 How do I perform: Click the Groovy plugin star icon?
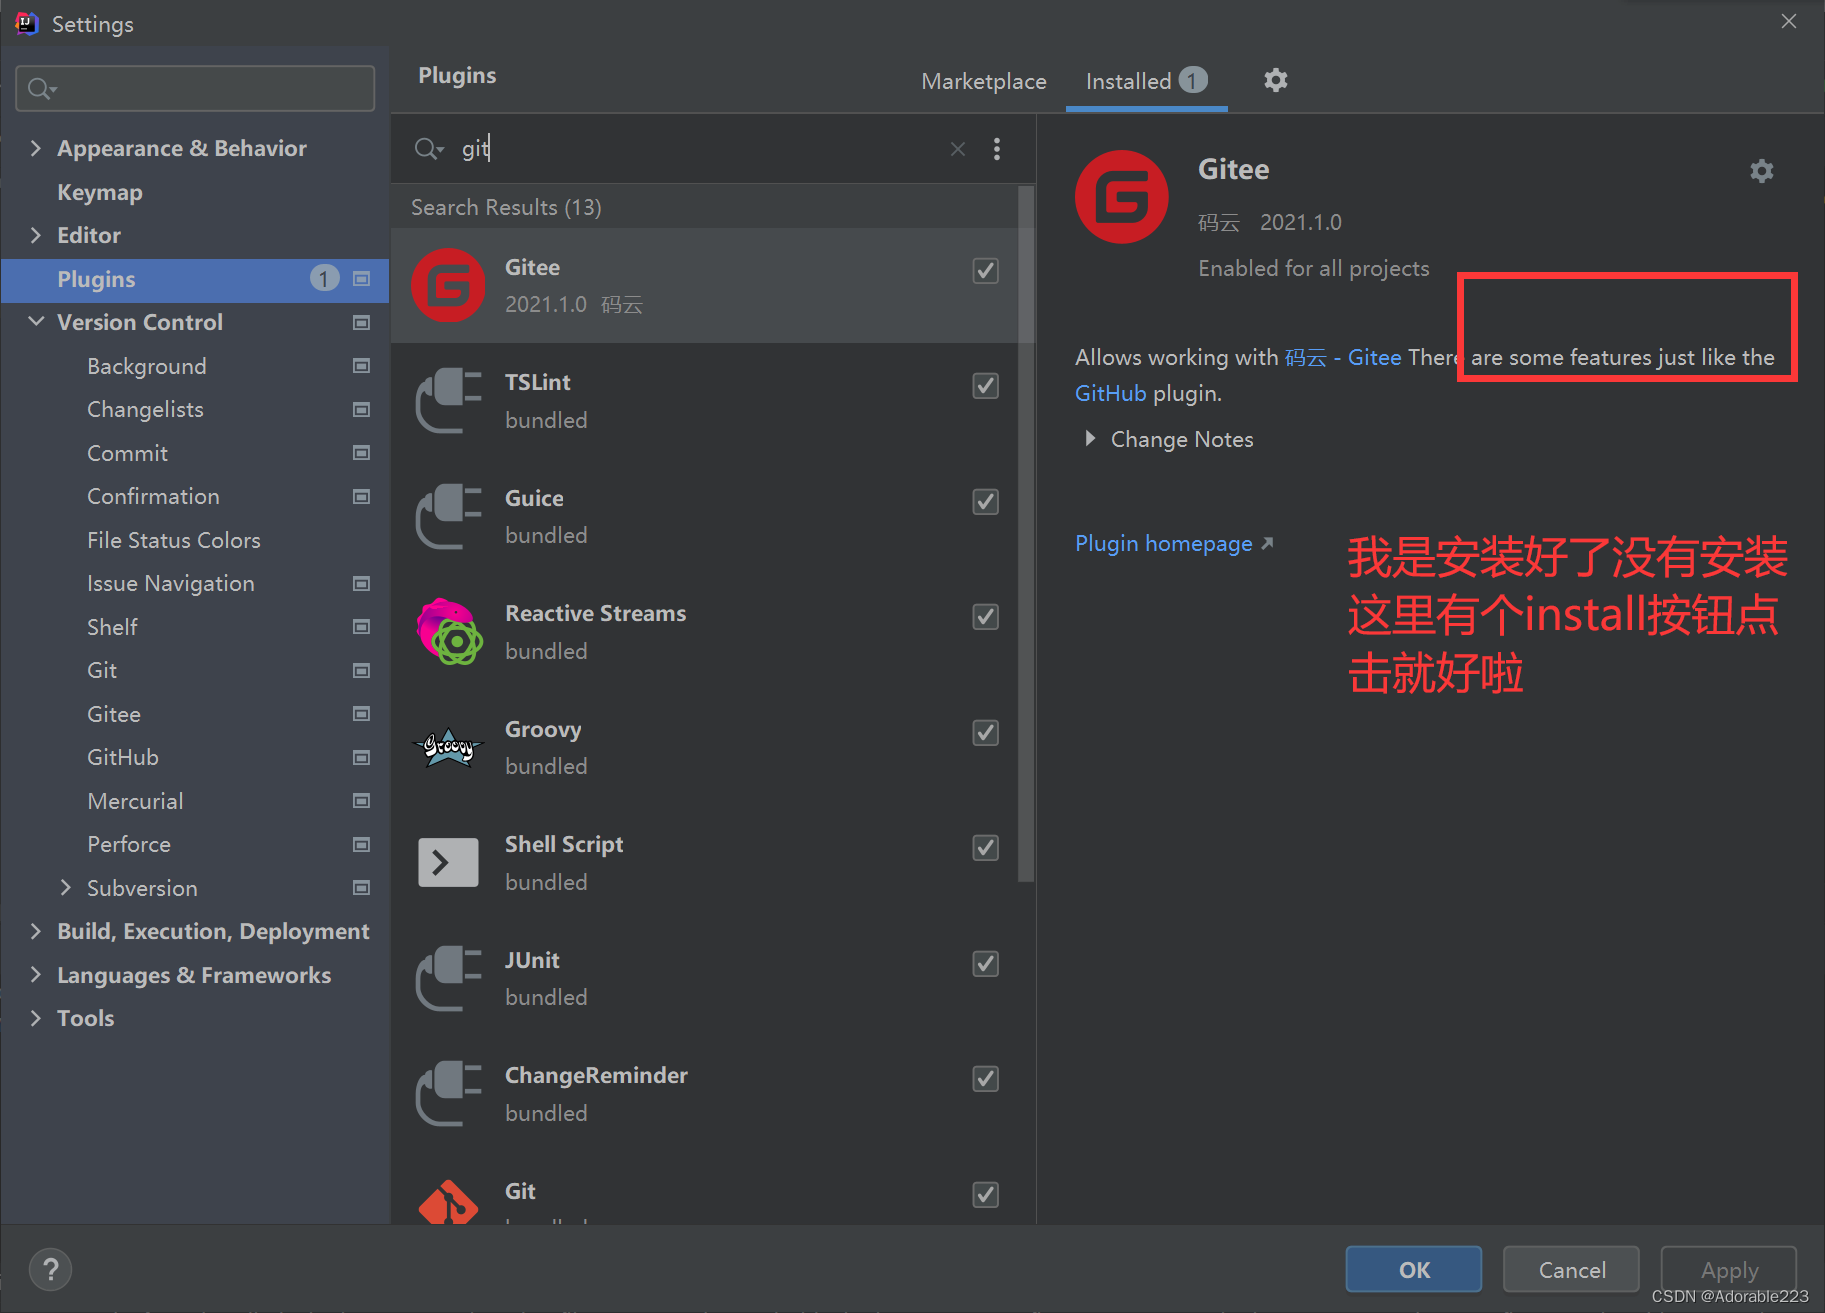pos(448,747)
